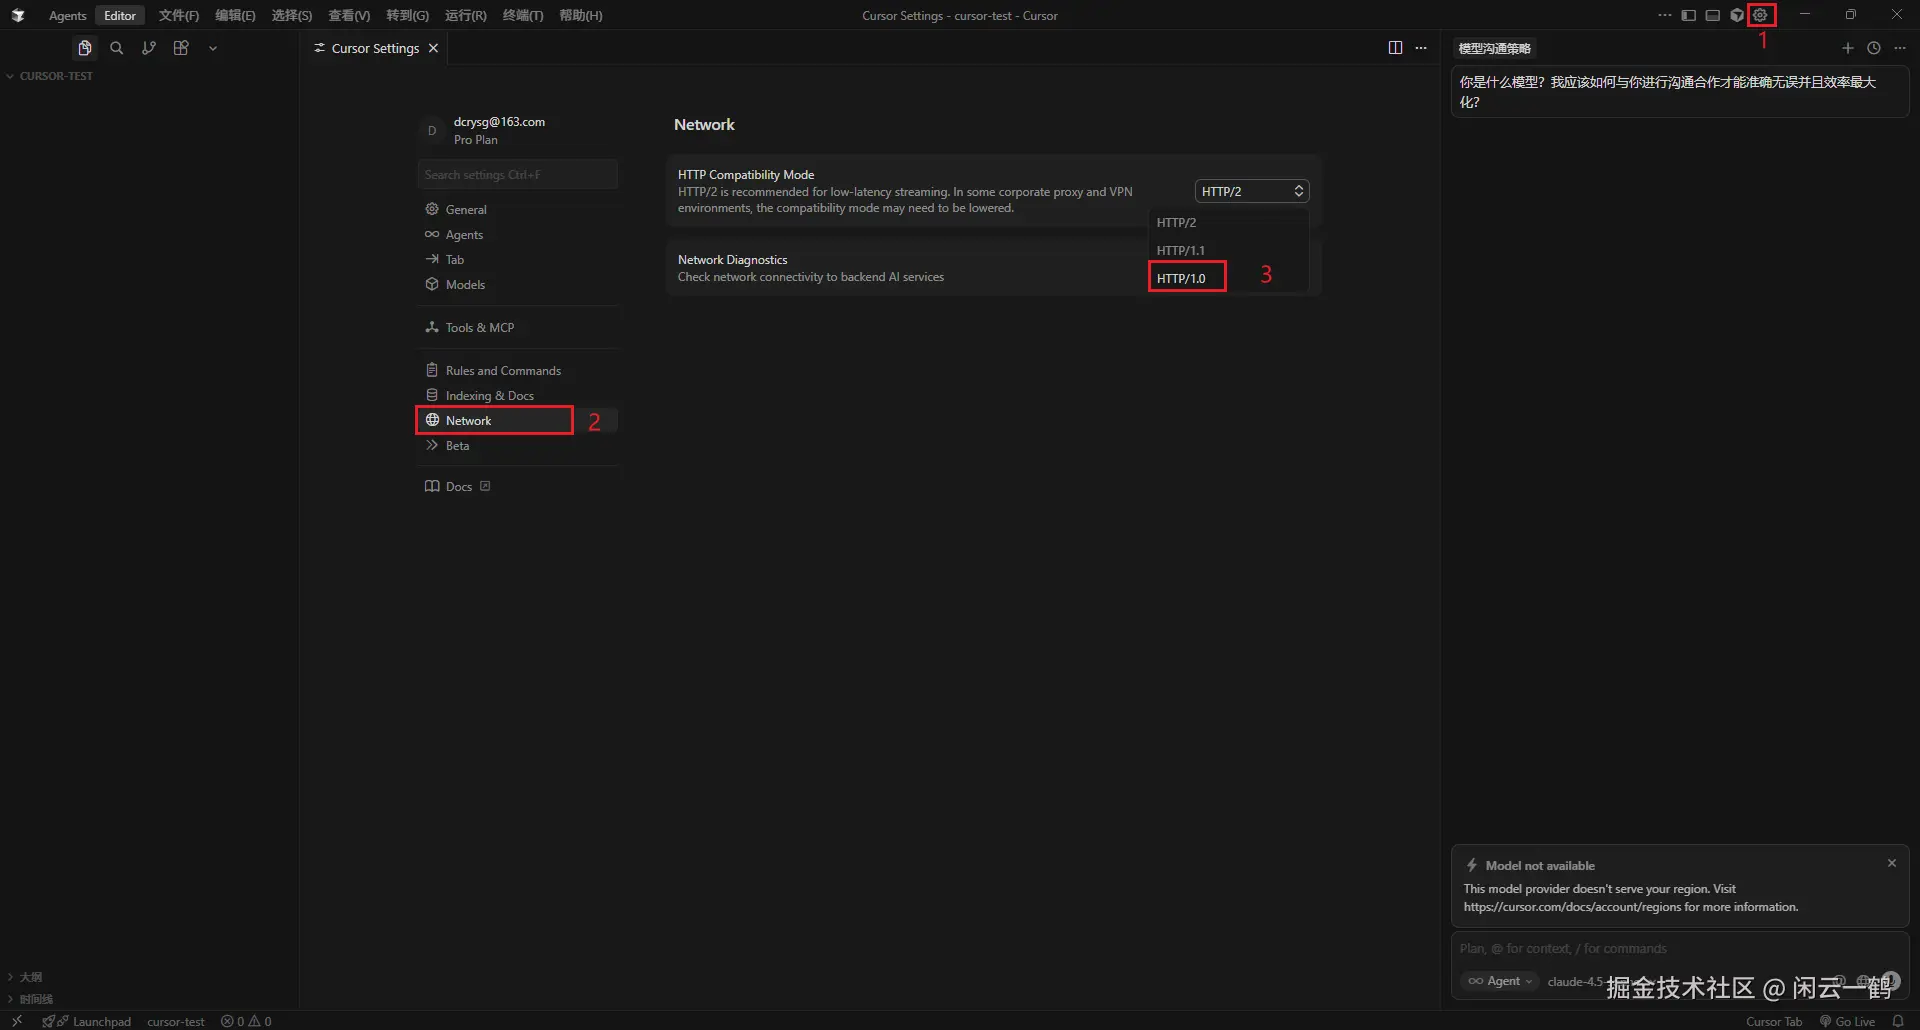
Task: Open the Source Control view
Action: tap(149, 48)
